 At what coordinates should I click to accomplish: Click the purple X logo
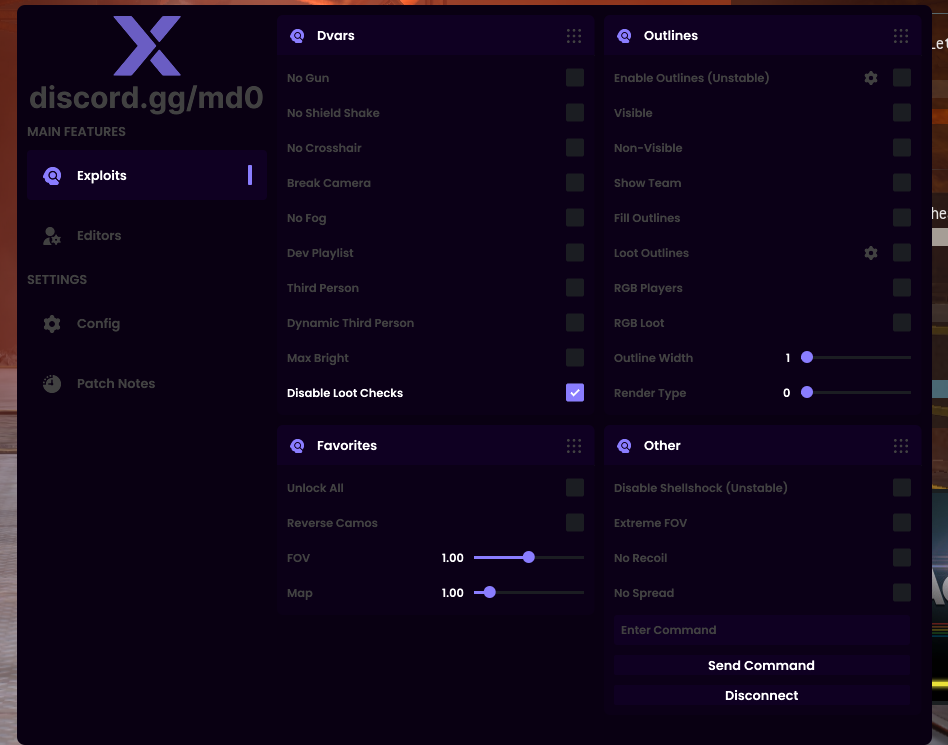[147, 46]
